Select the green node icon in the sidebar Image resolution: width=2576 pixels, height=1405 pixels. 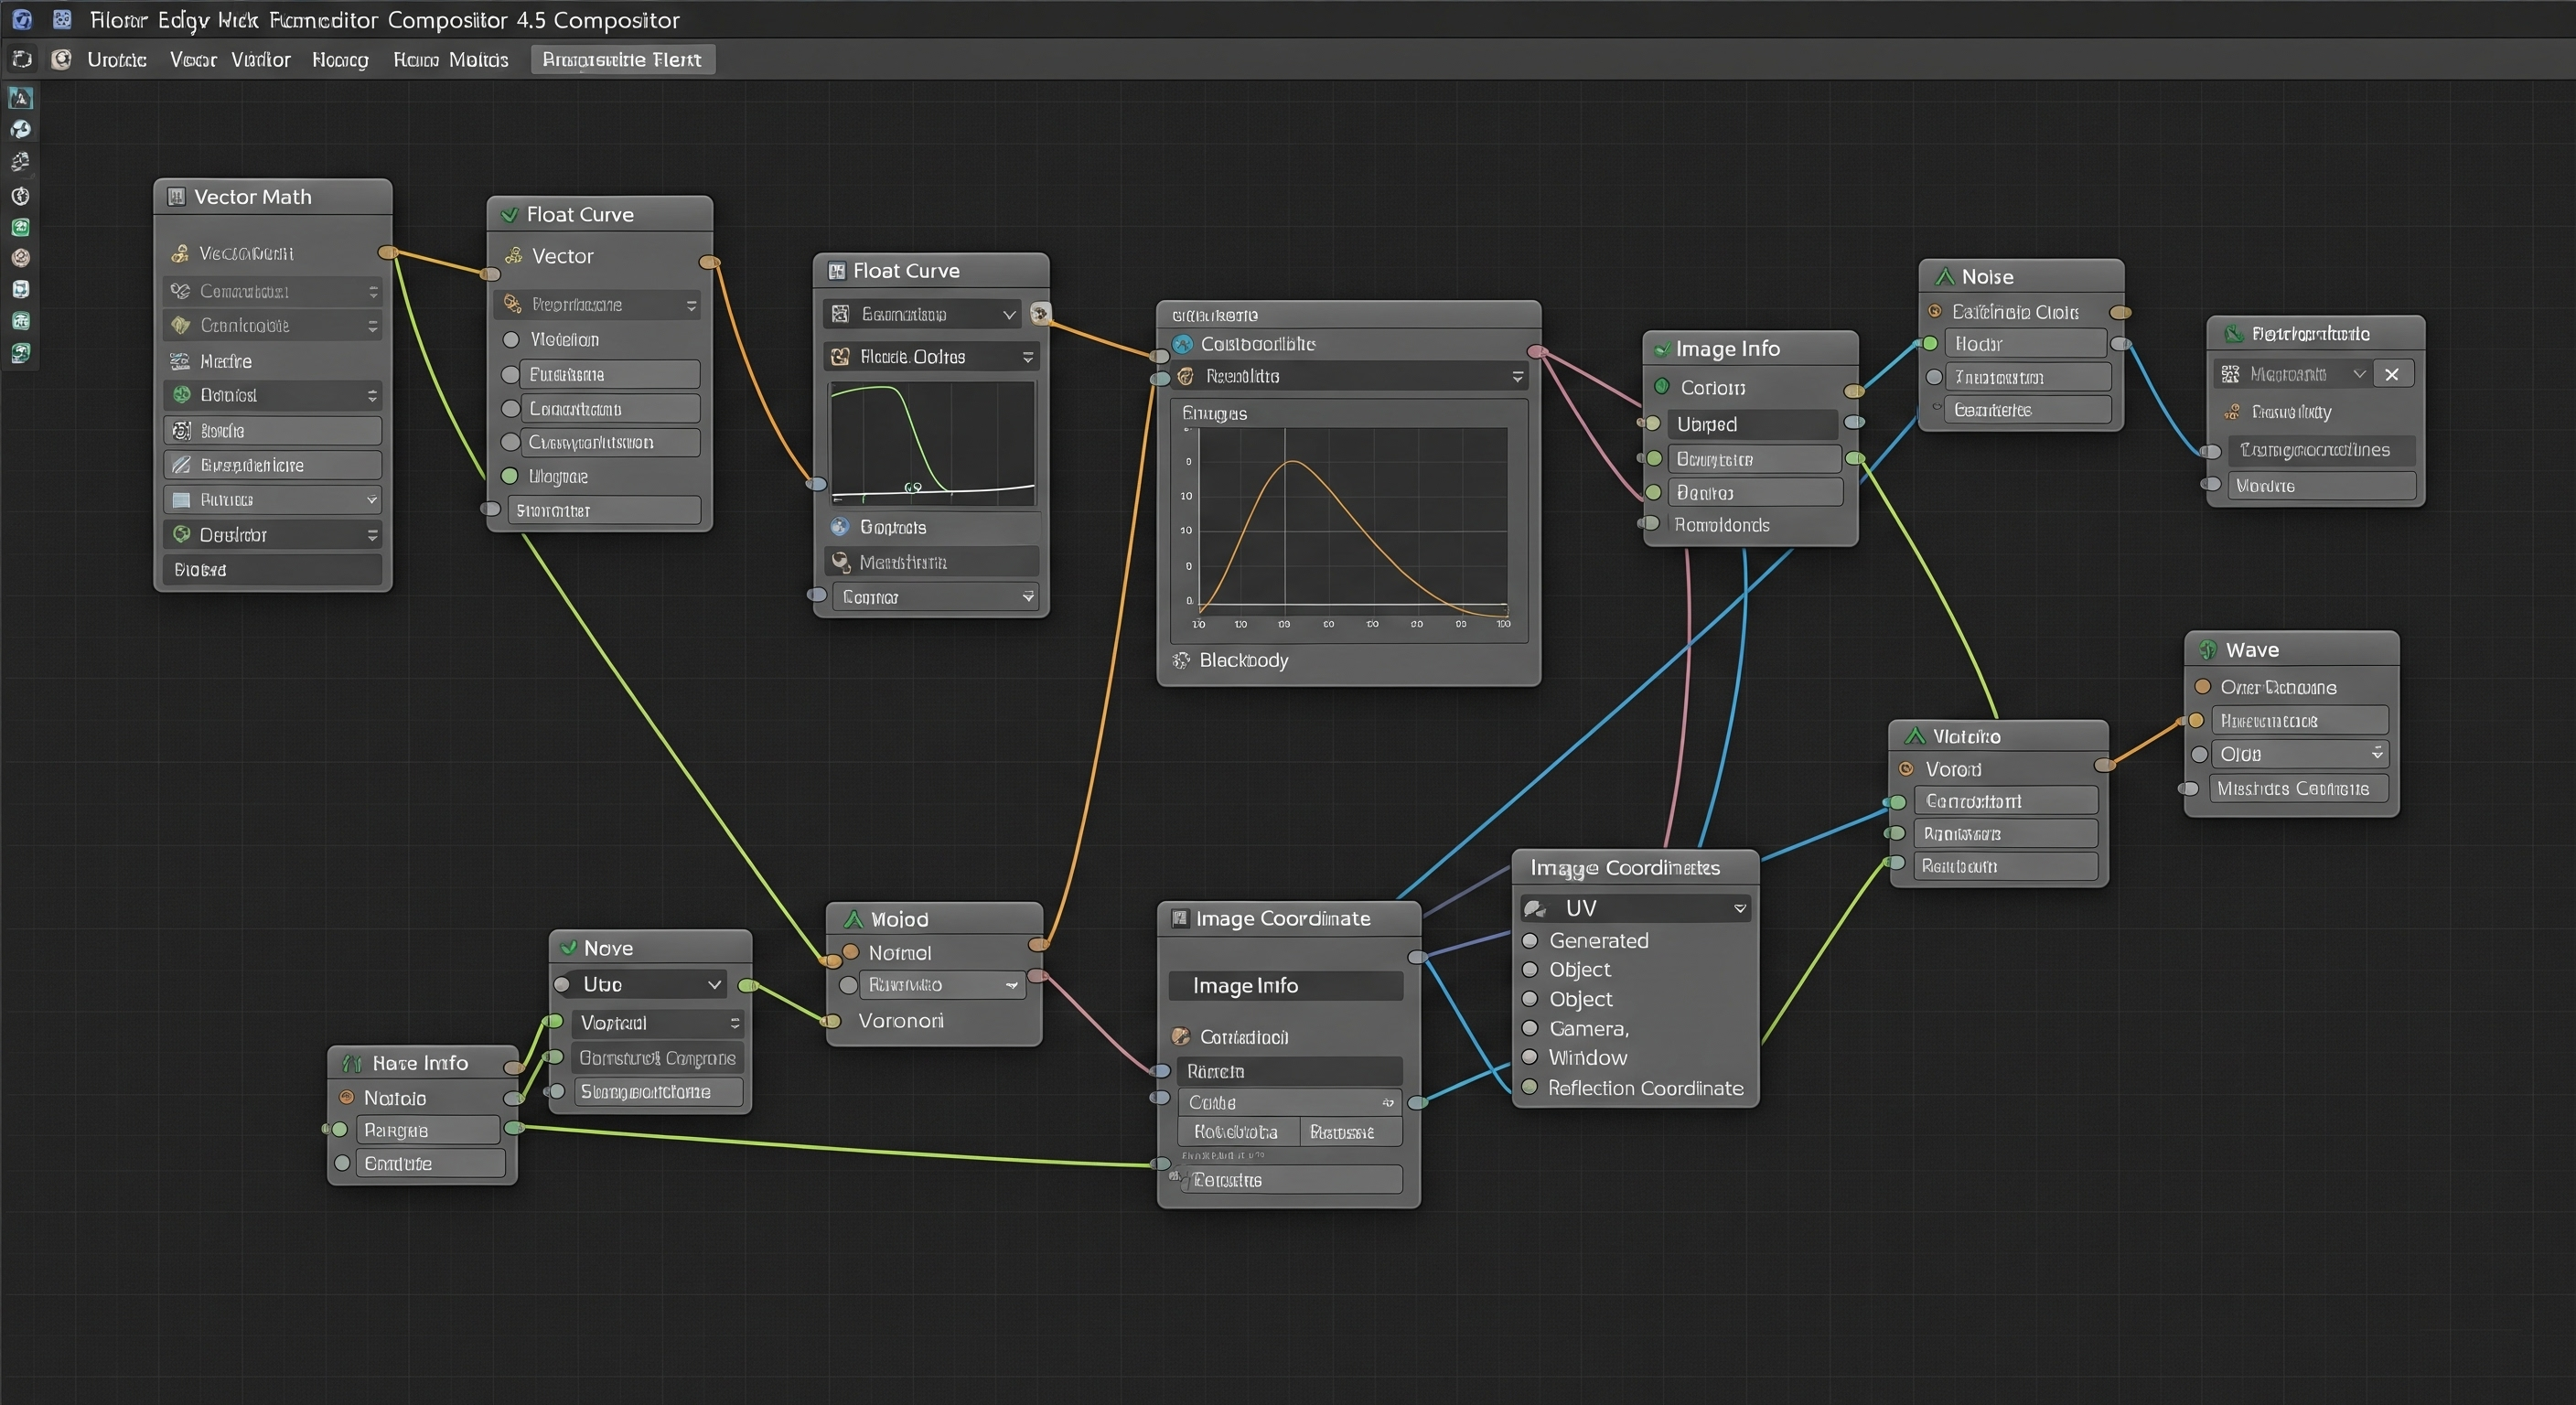(21, 228)
